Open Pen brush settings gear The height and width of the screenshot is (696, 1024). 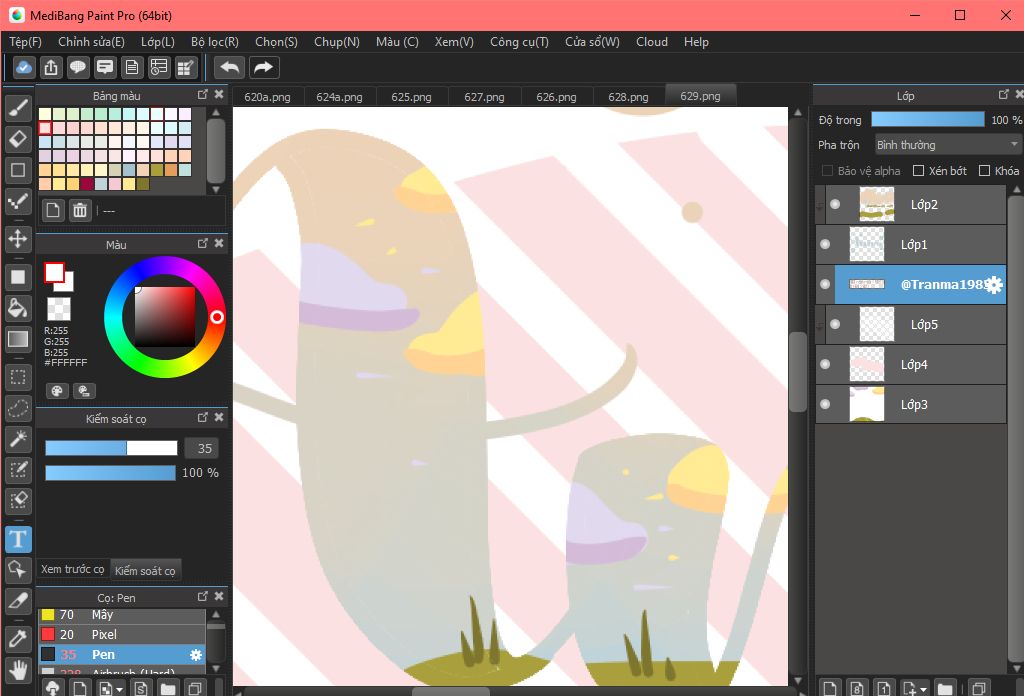(x=195, y=655)
